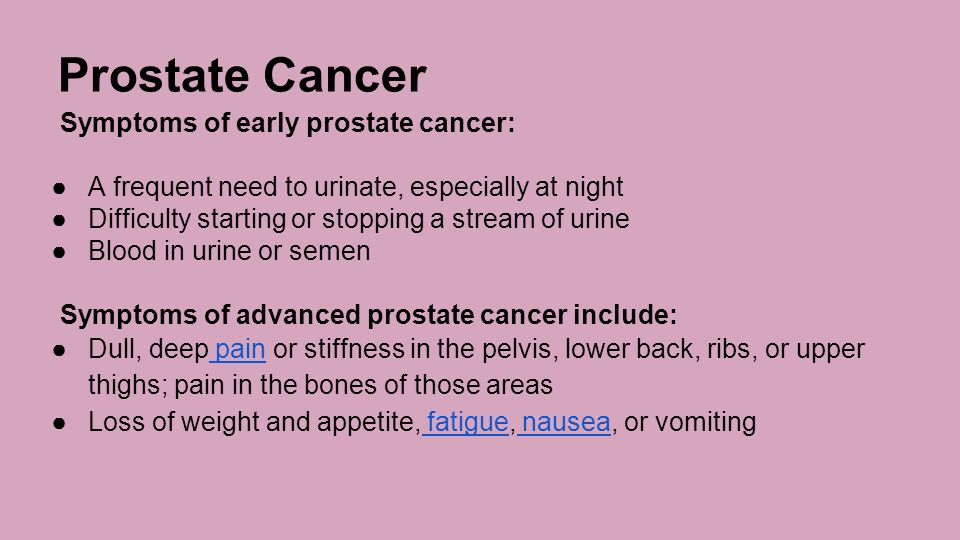The width and height of the screenshot is (960, 540).
Task: Select the "Symptoms of early prostate cancer:" heading
Action: (x=288, y=123)
